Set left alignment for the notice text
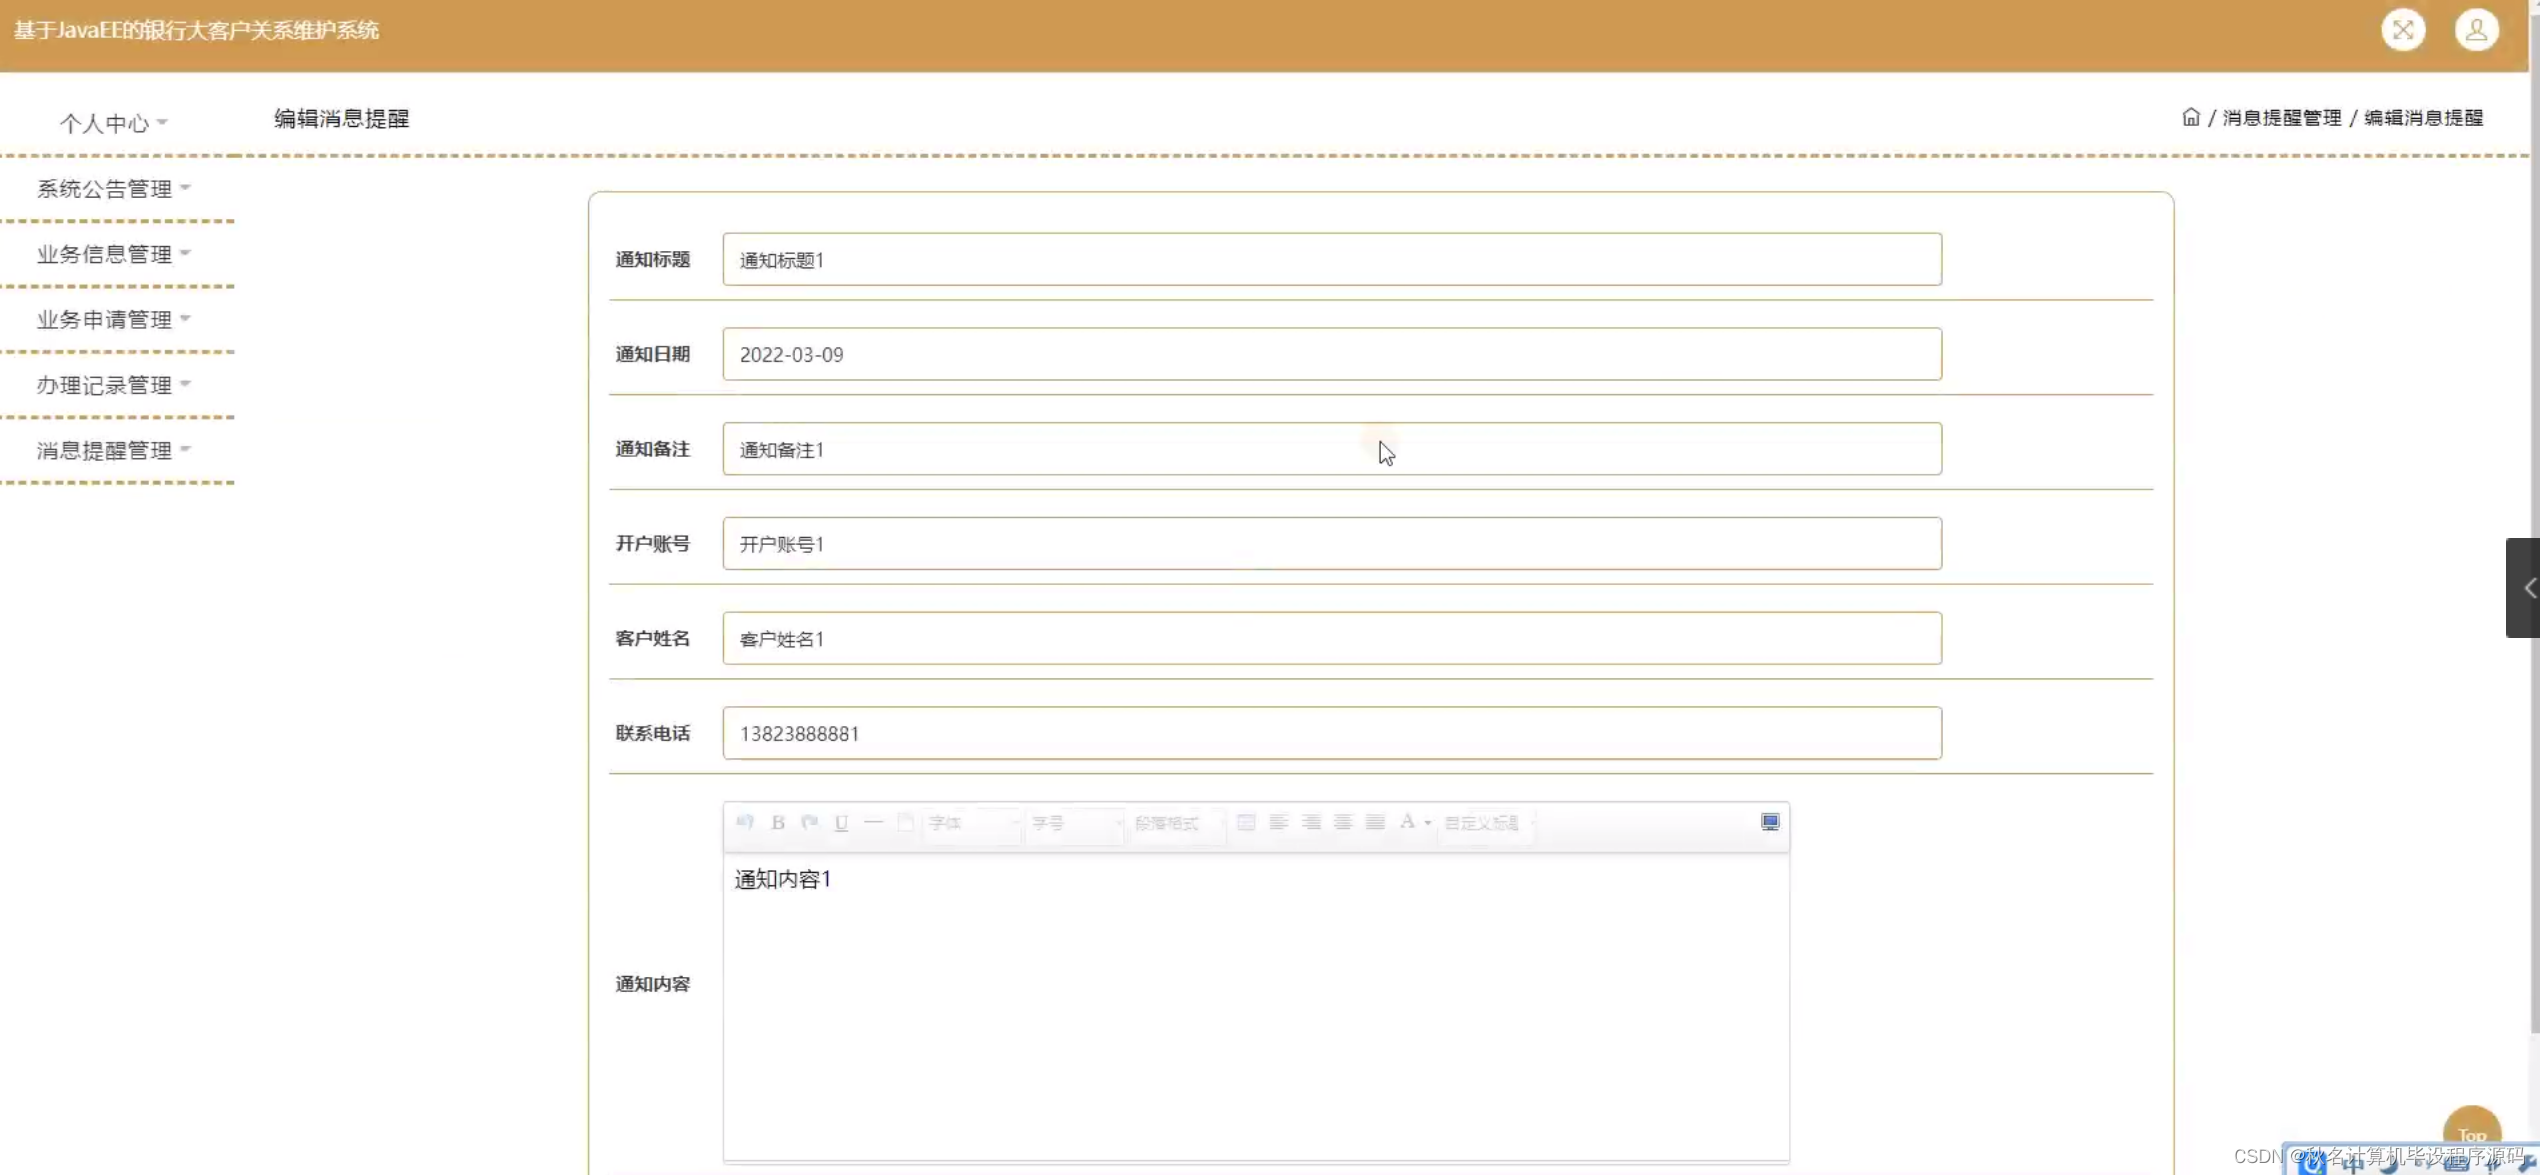 click(x=1278, y=823)
